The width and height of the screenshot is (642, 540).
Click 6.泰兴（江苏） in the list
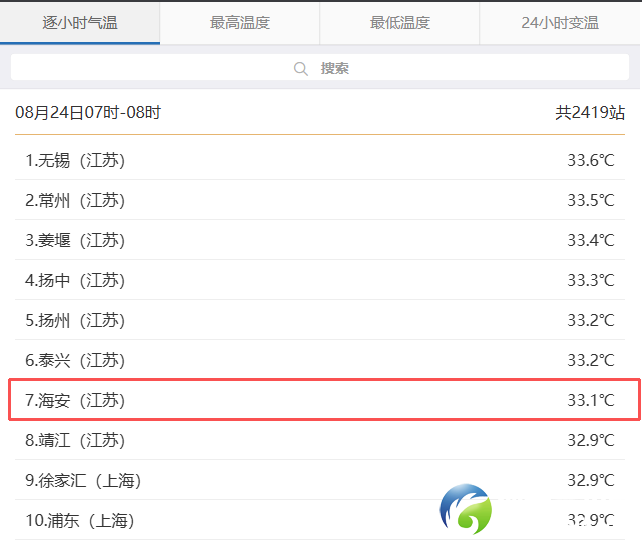[x=75, y=360]
